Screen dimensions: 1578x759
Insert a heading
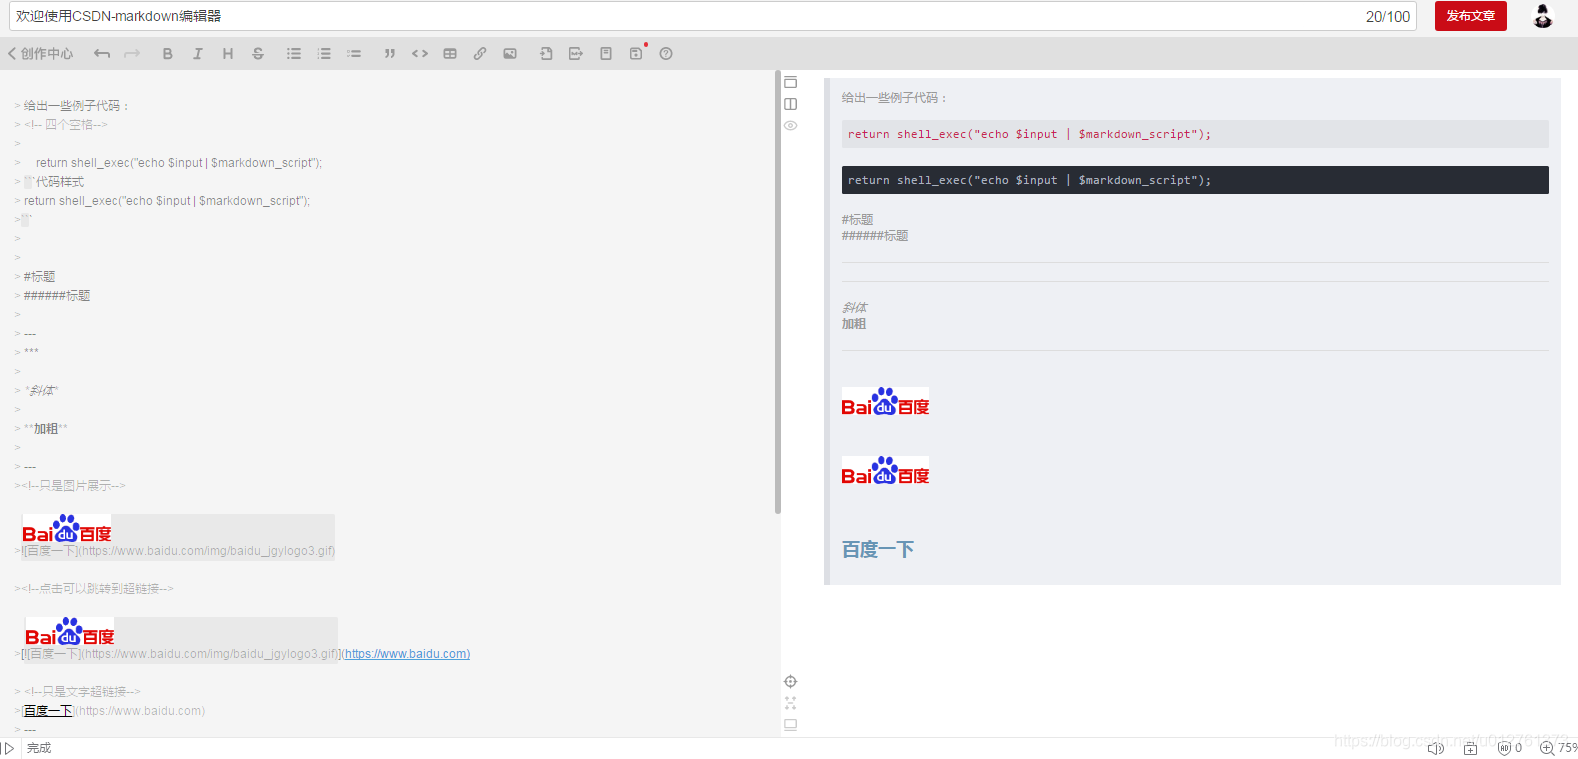point(228,54)
